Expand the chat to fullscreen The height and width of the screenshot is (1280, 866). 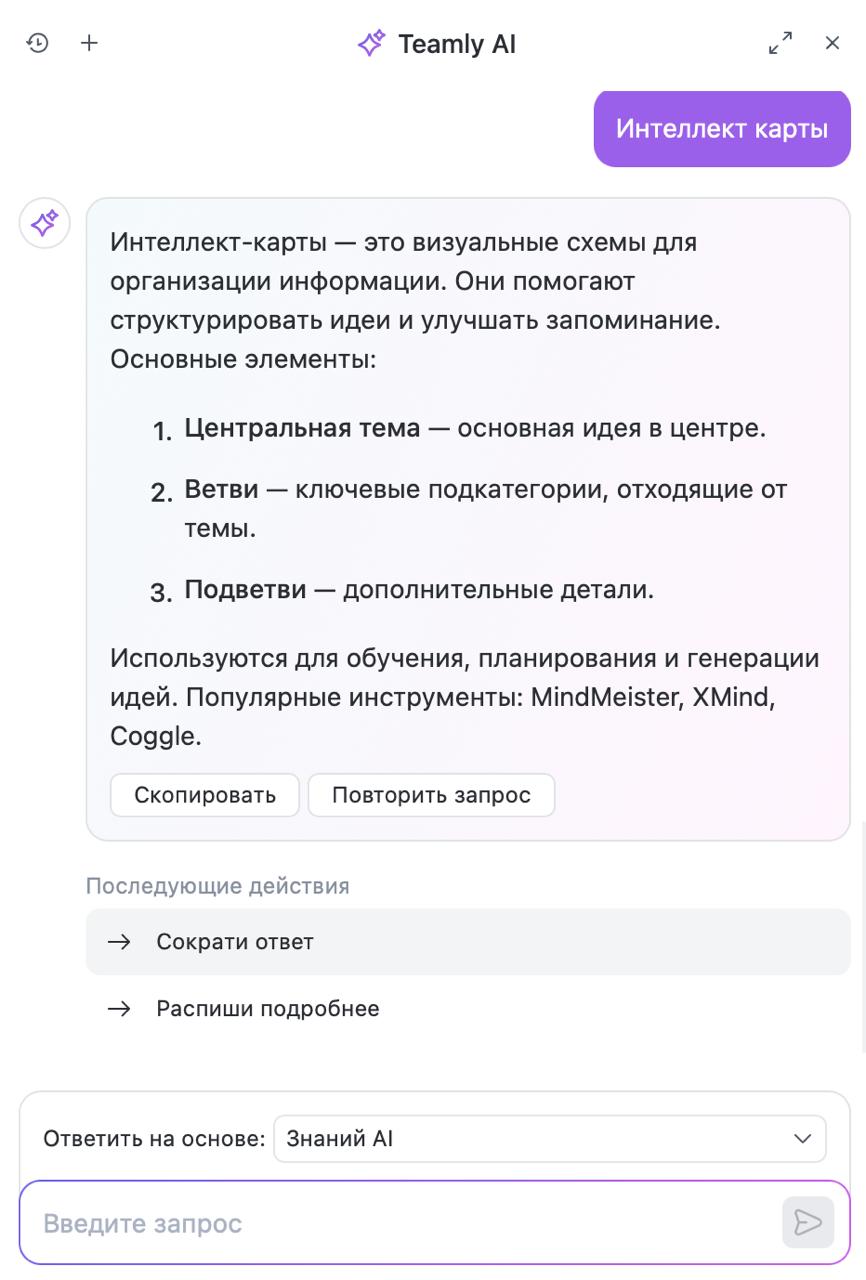[780, 42]
